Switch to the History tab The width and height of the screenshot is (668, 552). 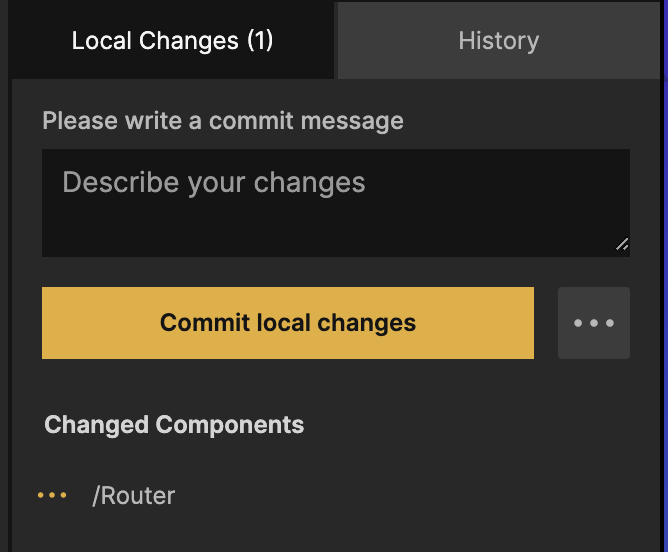tap(498, 41)
